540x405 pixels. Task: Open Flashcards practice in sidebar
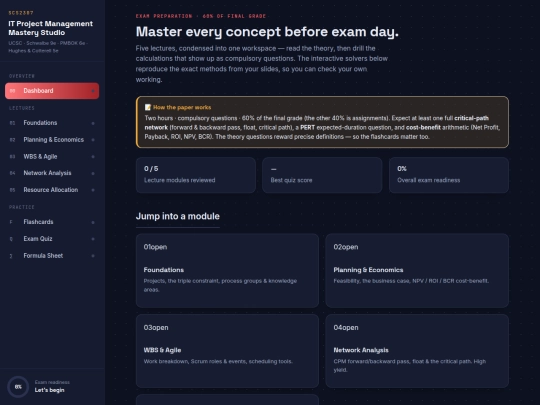52,222
